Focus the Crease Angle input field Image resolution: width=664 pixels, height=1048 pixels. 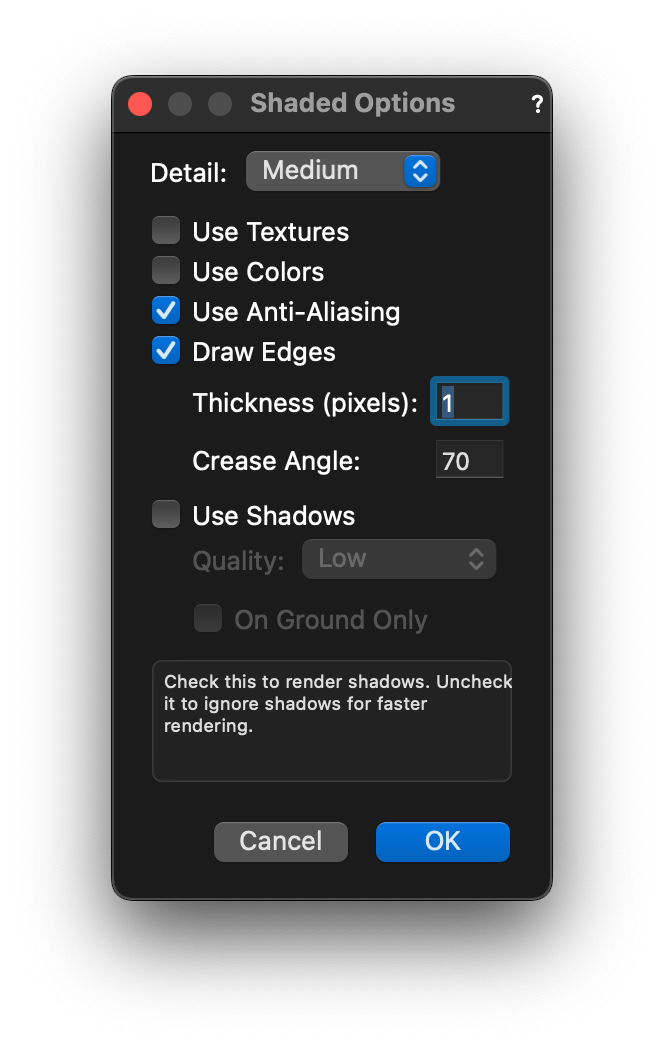click(469, 461)
